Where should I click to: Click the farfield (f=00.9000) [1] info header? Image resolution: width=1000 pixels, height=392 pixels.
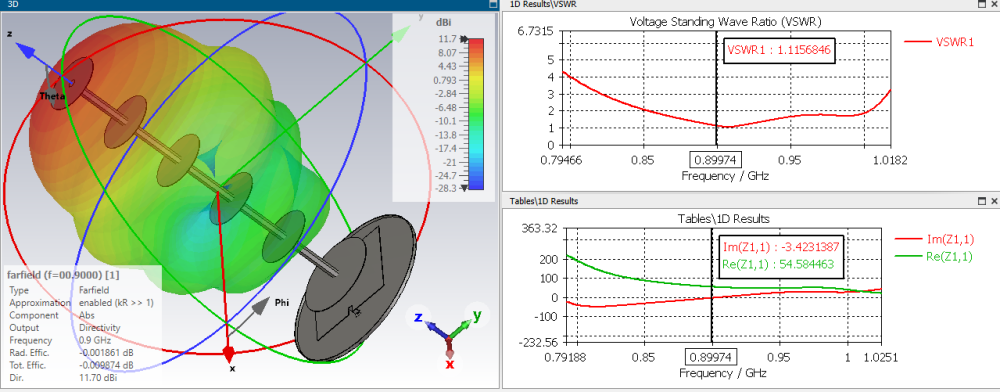point(62,275)
